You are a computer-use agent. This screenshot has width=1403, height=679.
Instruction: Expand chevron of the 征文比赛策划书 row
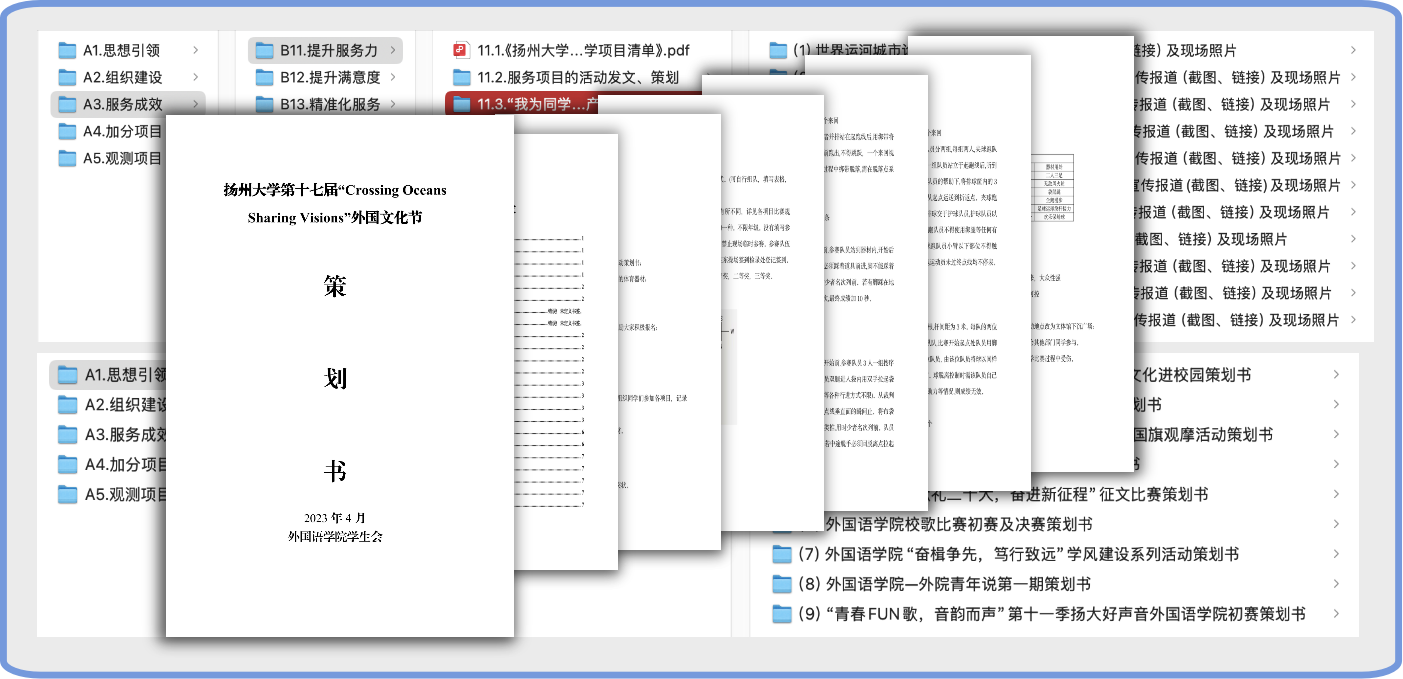1337,494
